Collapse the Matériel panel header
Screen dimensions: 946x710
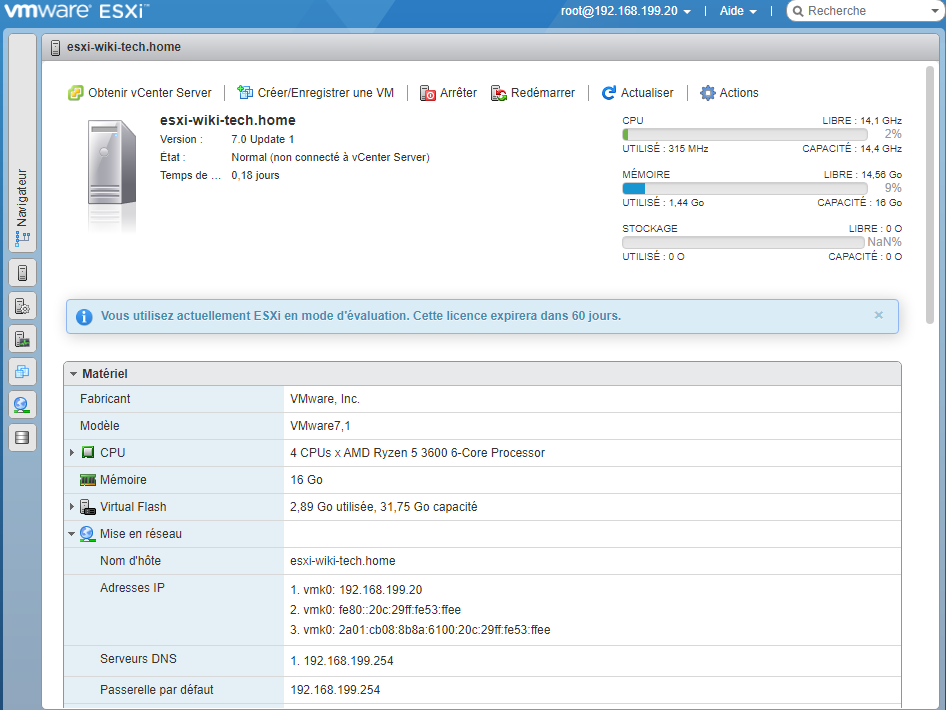(x=74, y=374)
